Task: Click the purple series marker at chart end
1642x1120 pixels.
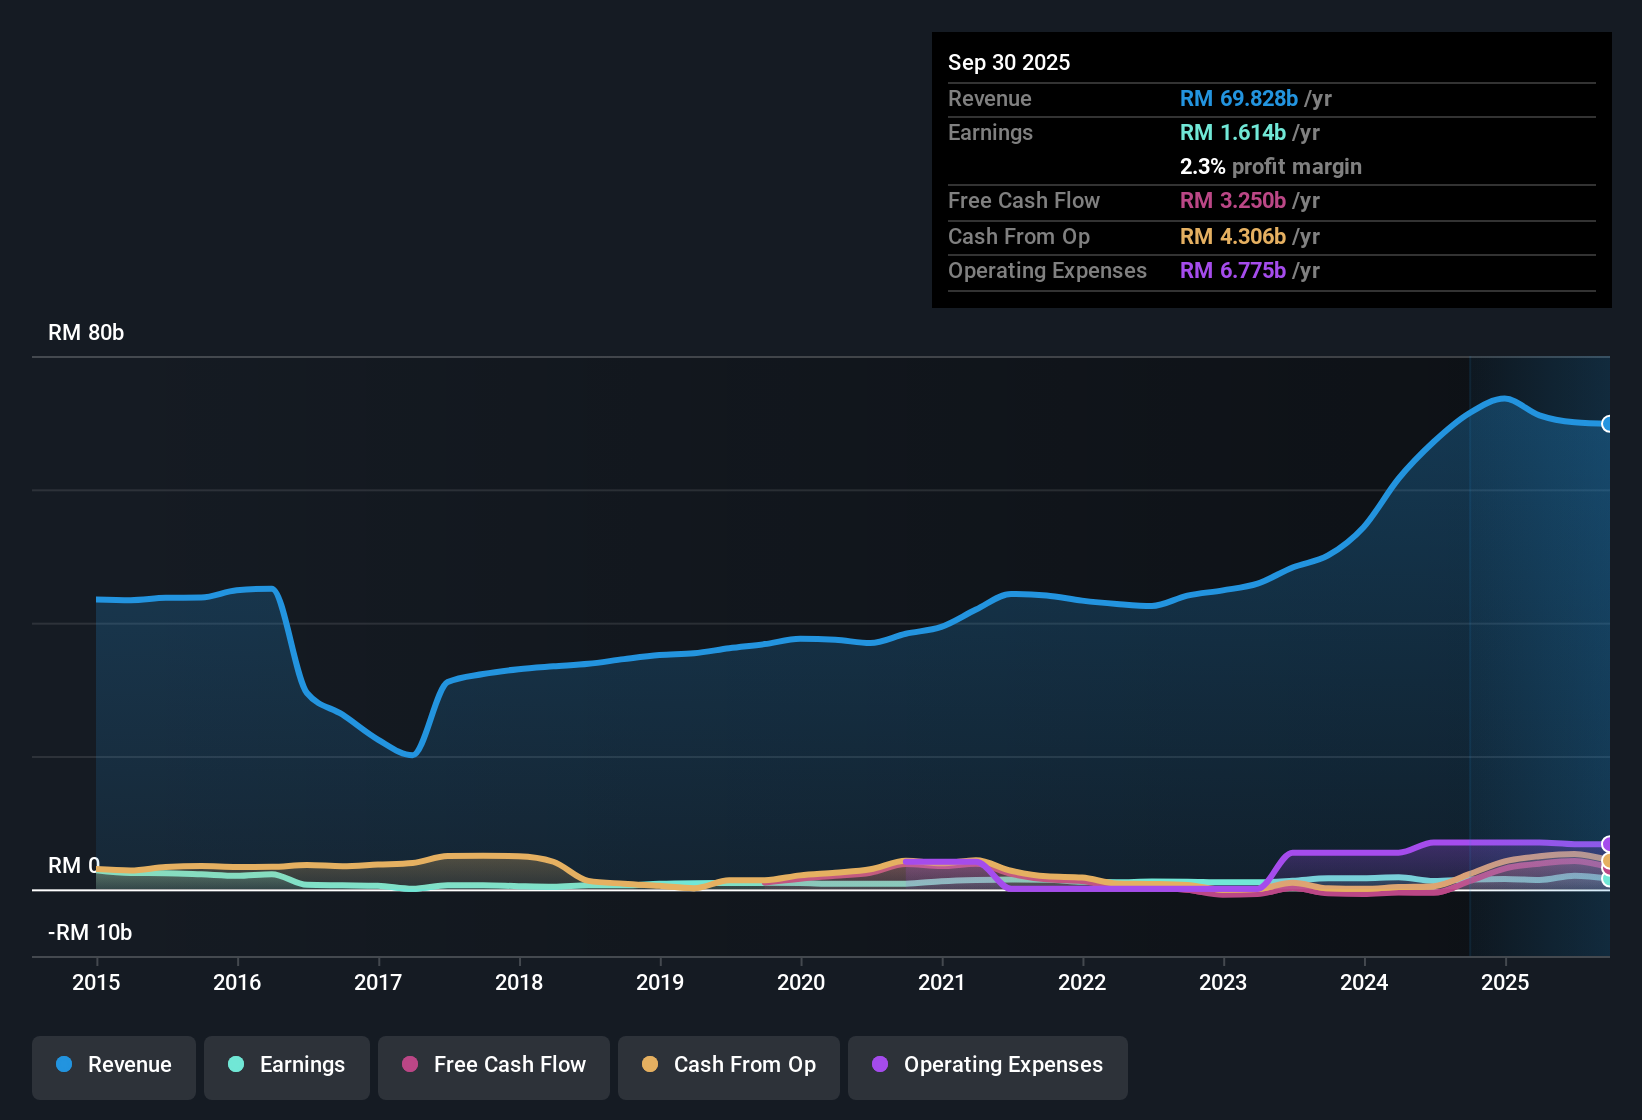Action: pyautogui.click(x=1608, y=845)
